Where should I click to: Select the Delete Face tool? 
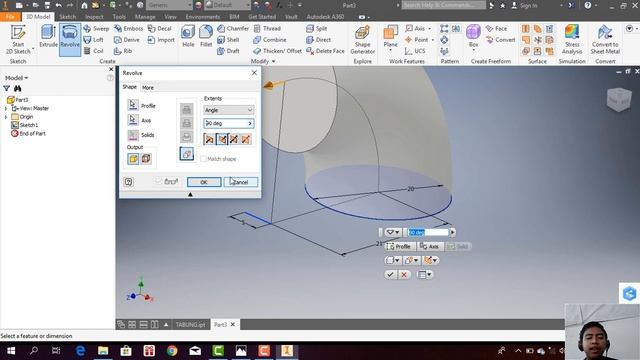tap(325, 51)
